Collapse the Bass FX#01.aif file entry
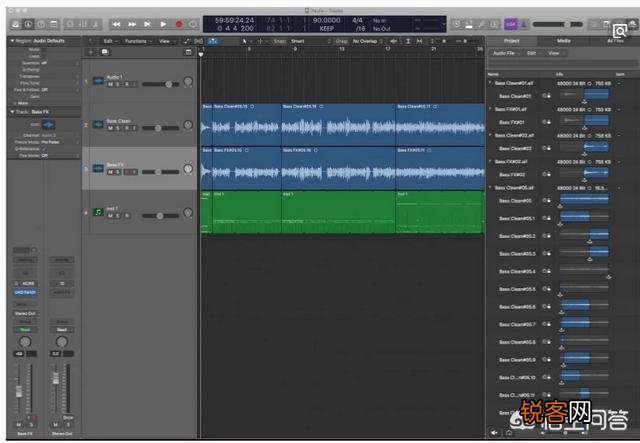Viewport: 640px width, 443px height. [x=490, y=109]
